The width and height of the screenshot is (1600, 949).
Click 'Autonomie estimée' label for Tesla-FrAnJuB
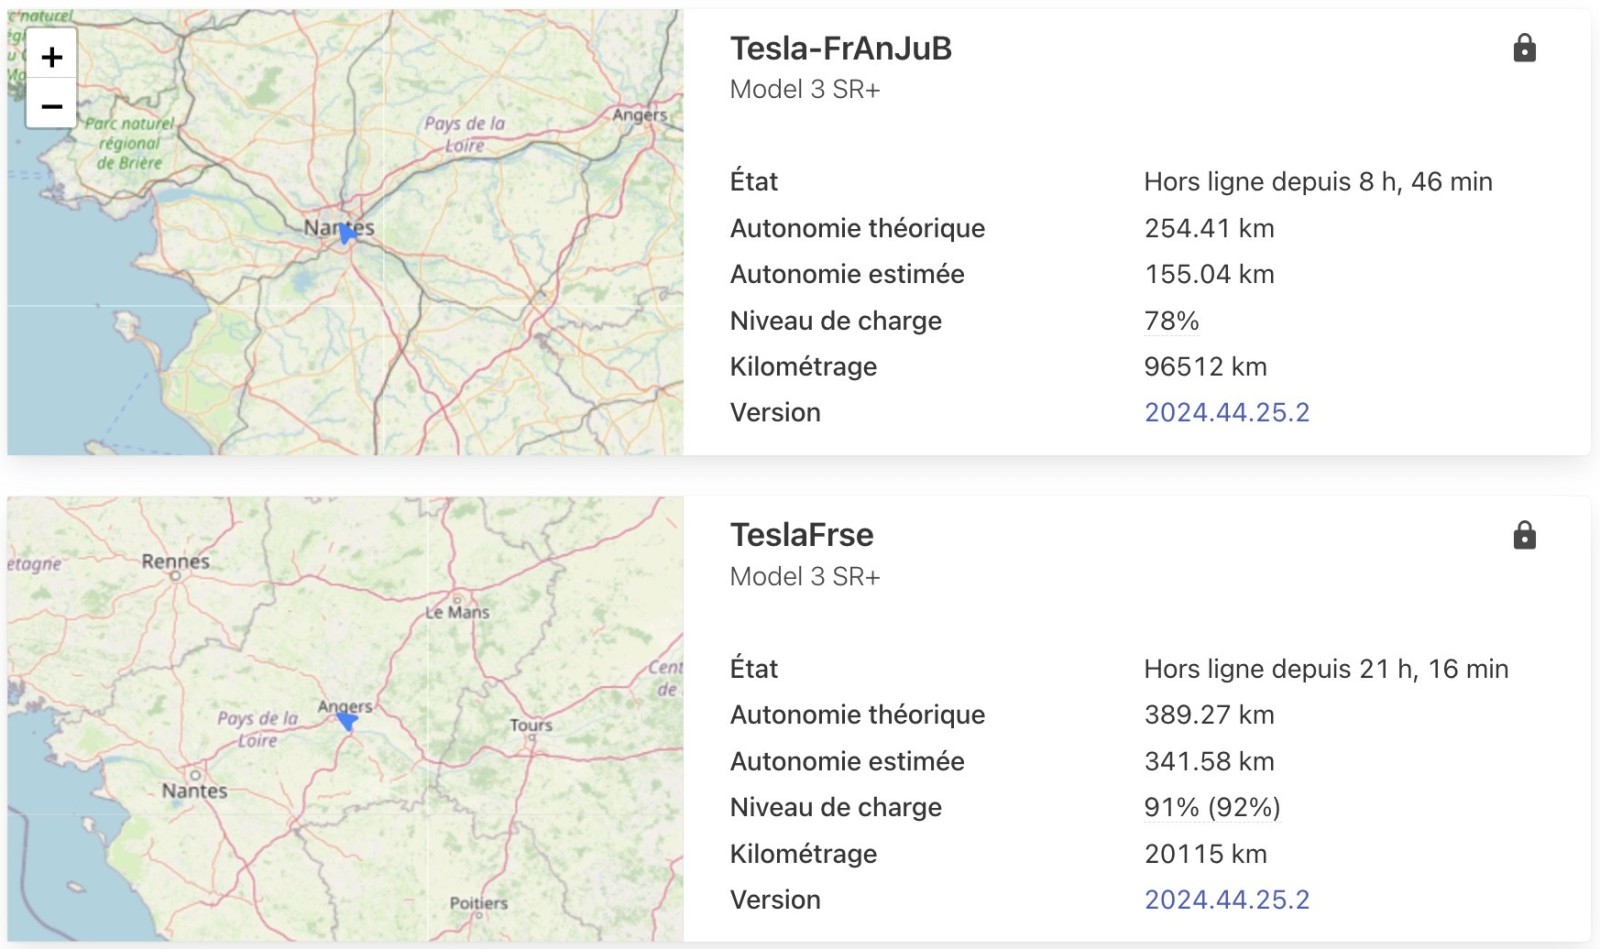click(847, 274)
